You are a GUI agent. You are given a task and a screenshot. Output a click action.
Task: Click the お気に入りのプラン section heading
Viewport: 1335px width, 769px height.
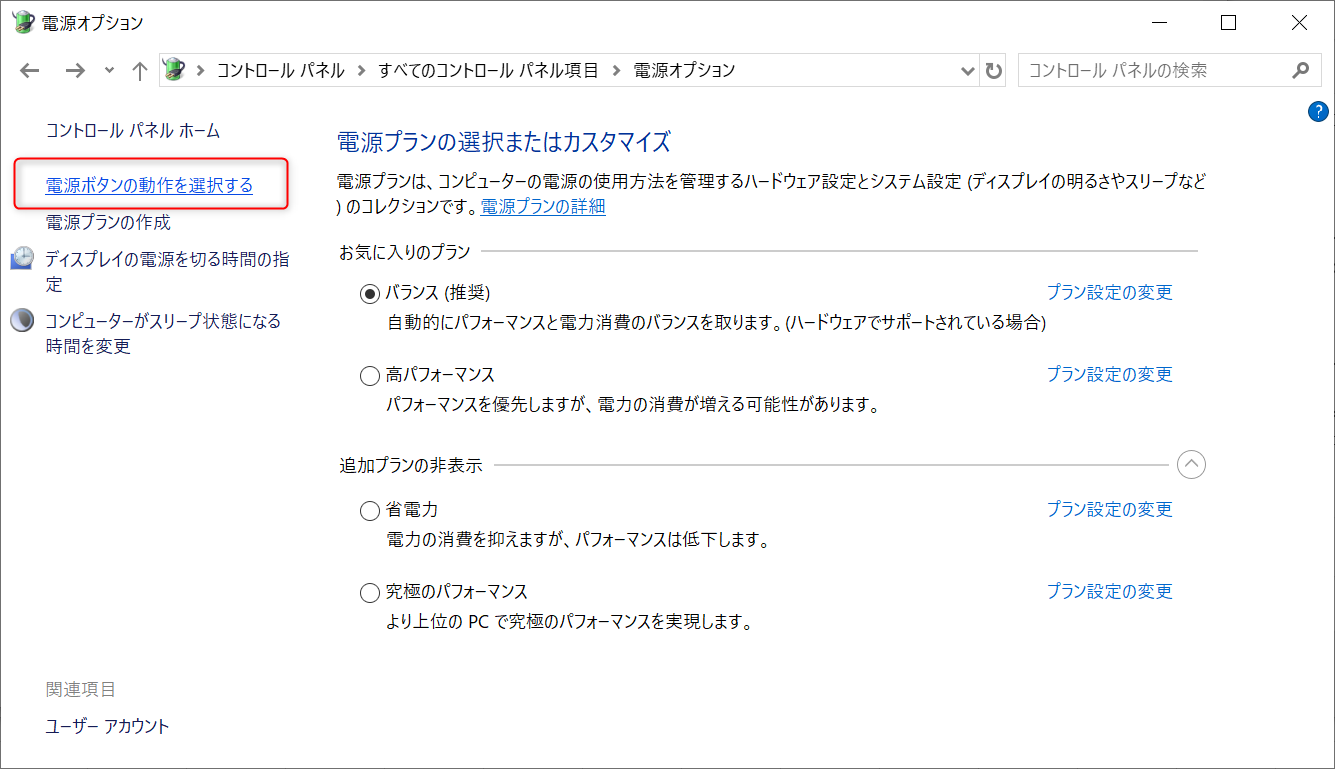(404, 252)
